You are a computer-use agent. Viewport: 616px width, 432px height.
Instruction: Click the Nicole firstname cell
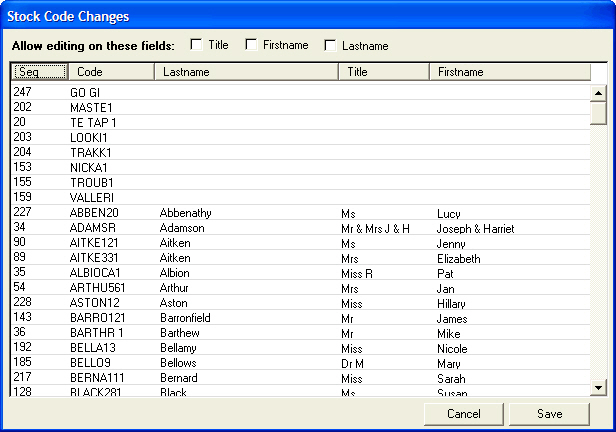point(452,349)
